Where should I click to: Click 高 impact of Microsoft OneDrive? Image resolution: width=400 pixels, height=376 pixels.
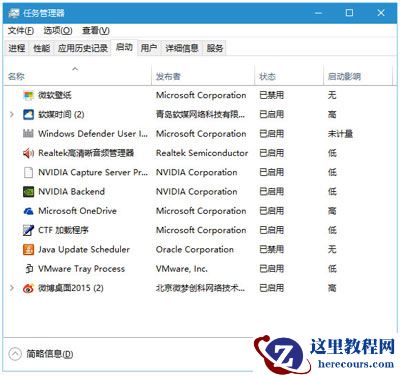tap(332, 211)
